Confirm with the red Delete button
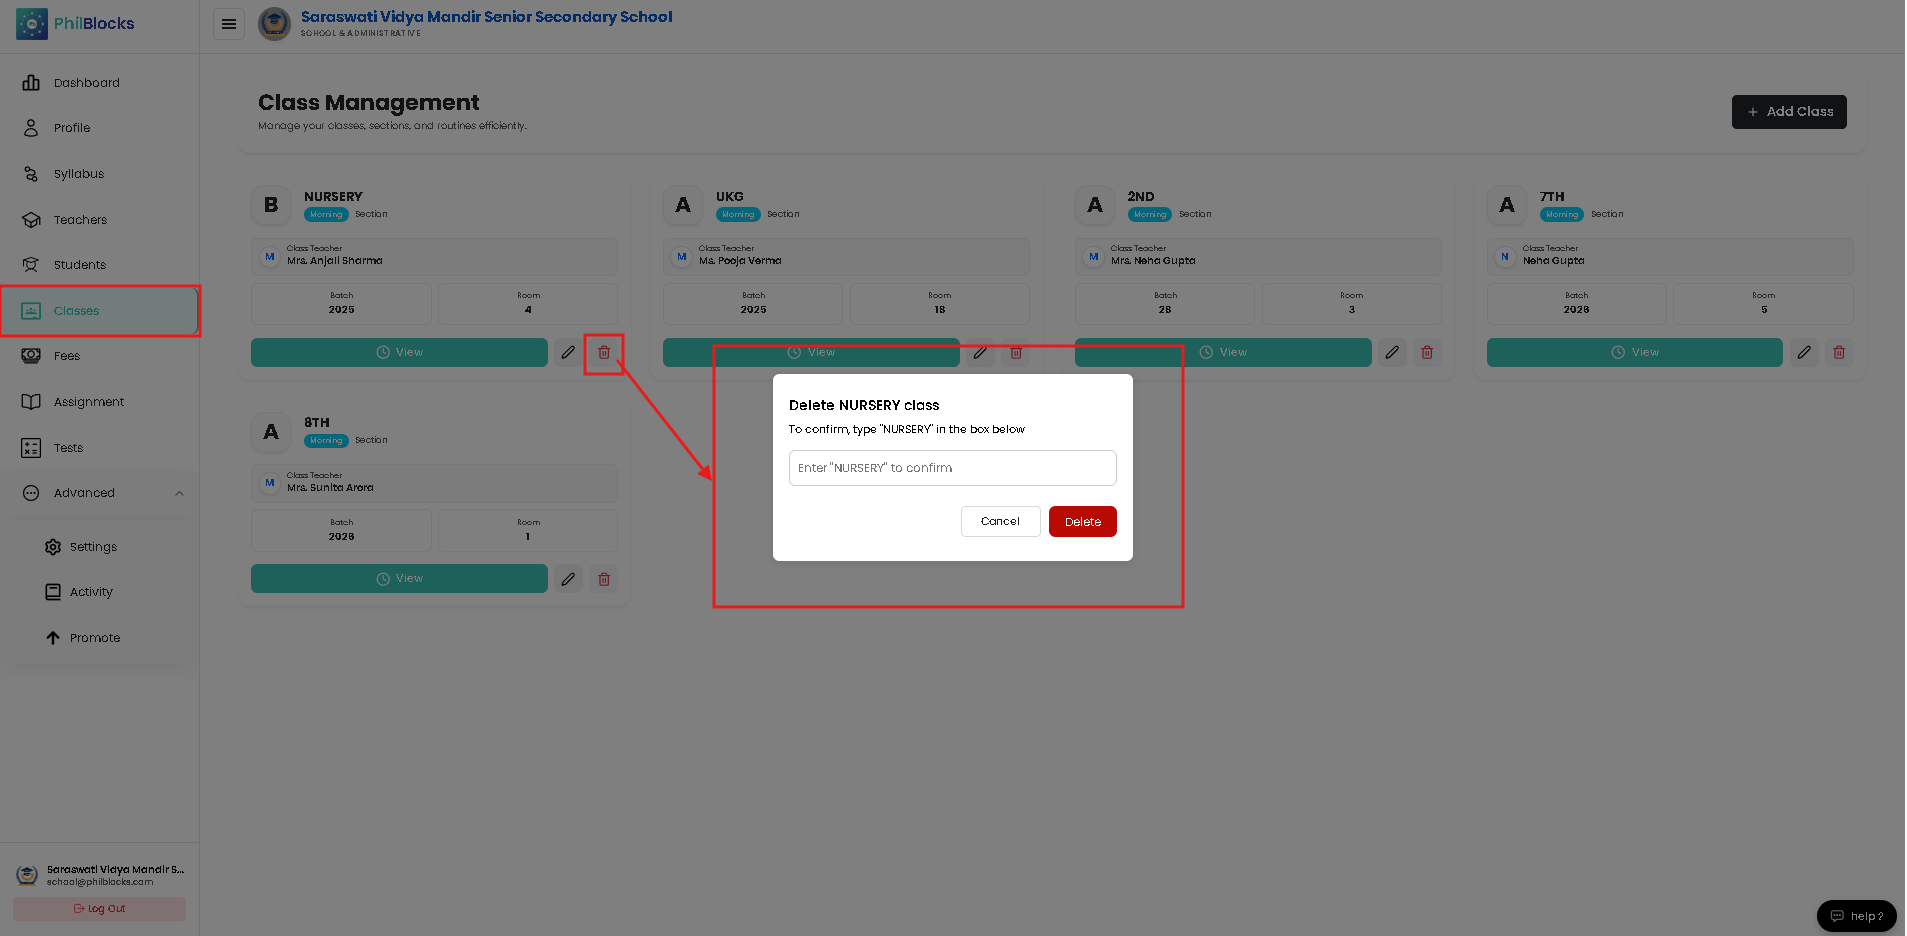This screenshot has width=1907, height=936. click(x=1082, y=522)
